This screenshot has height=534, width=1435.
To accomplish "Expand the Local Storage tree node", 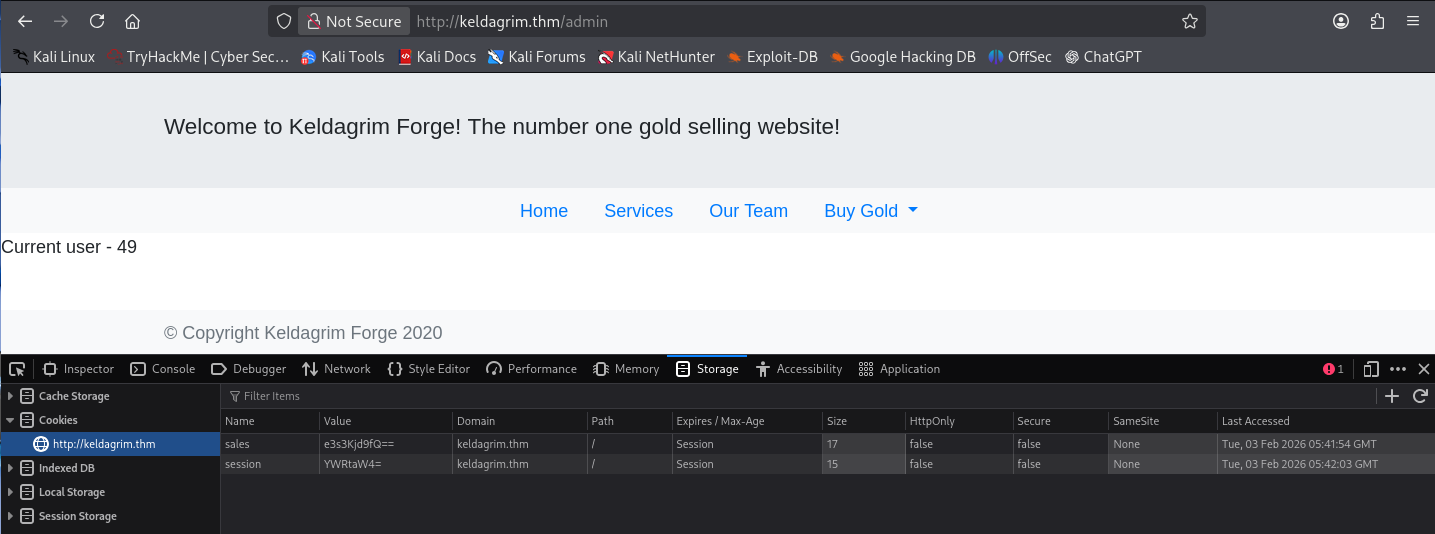I will pos(11,492).
